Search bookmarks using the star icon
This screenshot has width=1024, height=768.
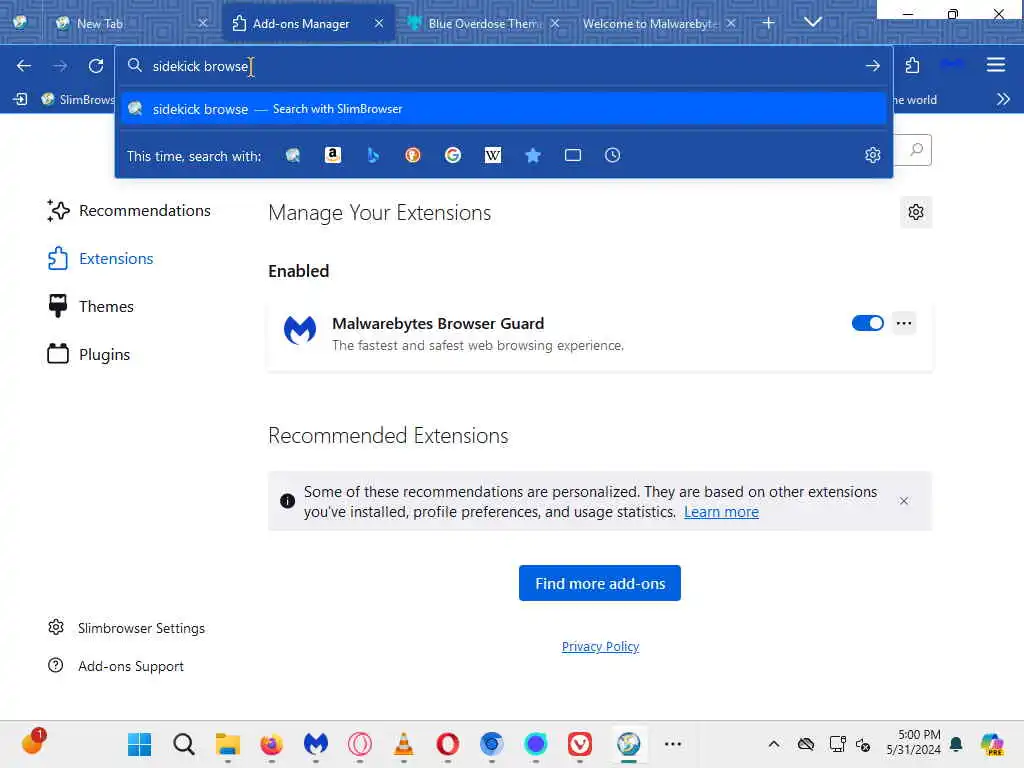tap(533, 155)
